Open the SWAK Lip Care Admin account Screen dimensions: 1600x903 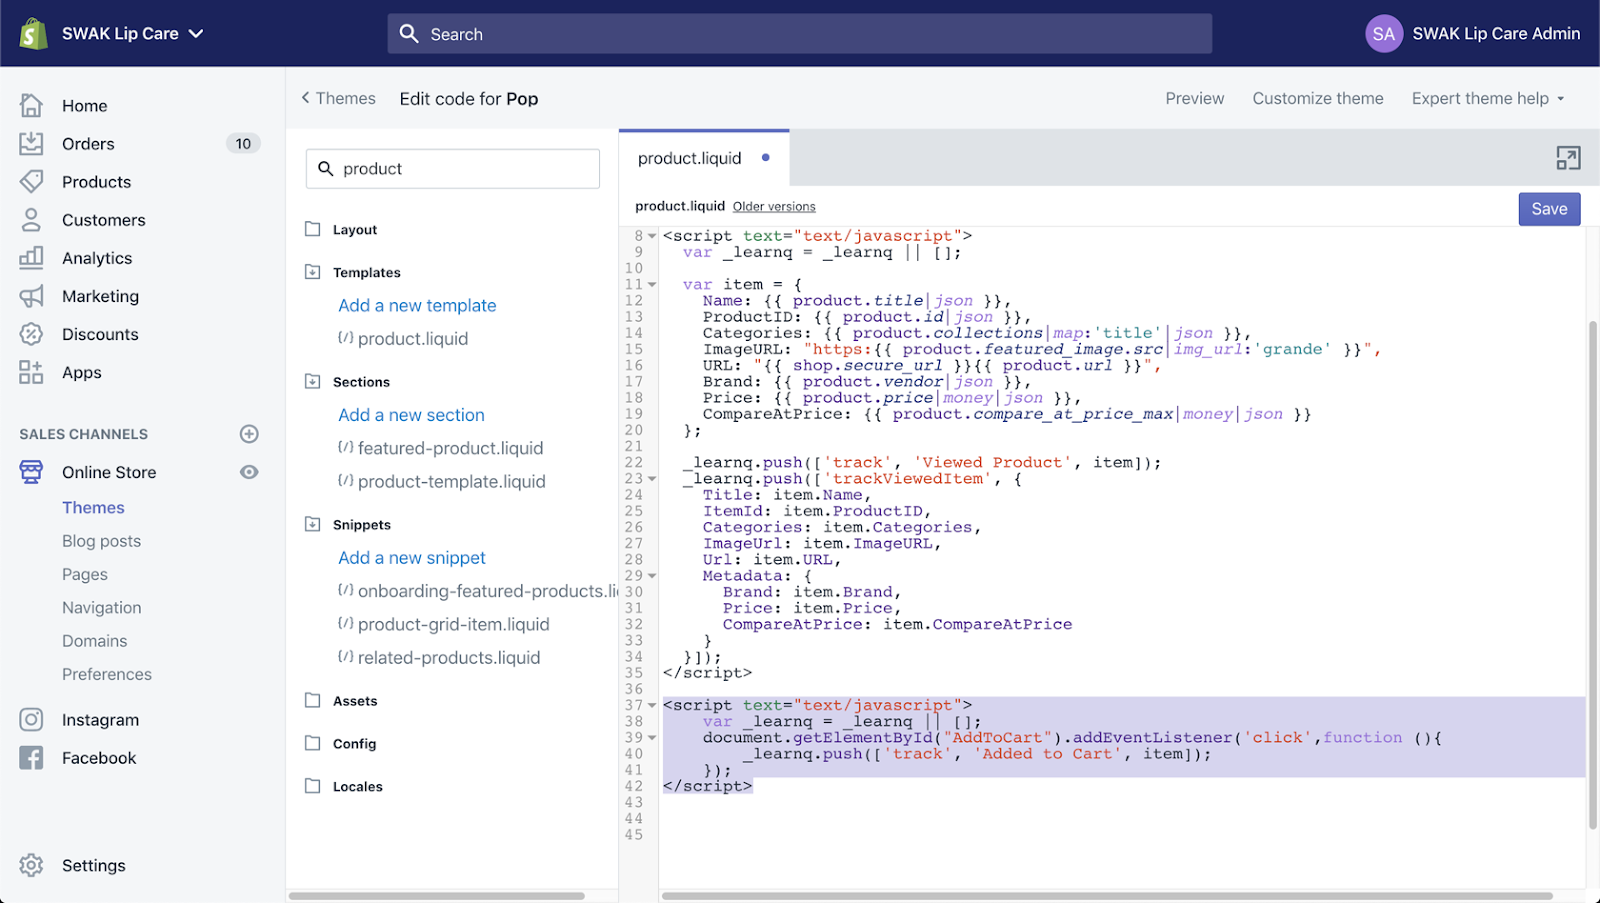tap(1496, 34)
